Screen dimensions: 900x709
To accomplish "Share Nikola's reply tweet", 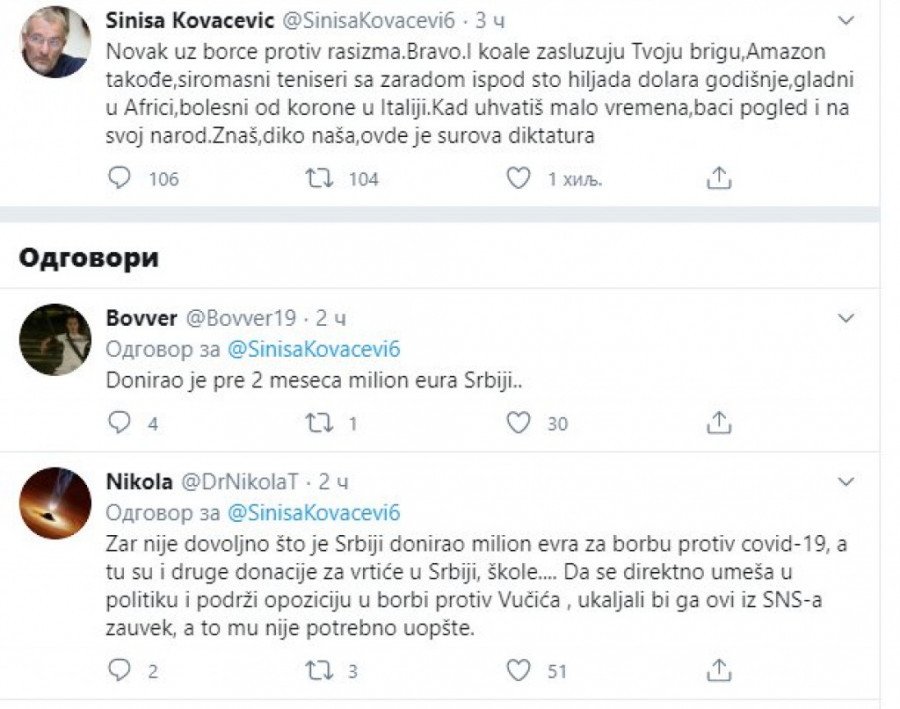I will (x=718, y=671).
